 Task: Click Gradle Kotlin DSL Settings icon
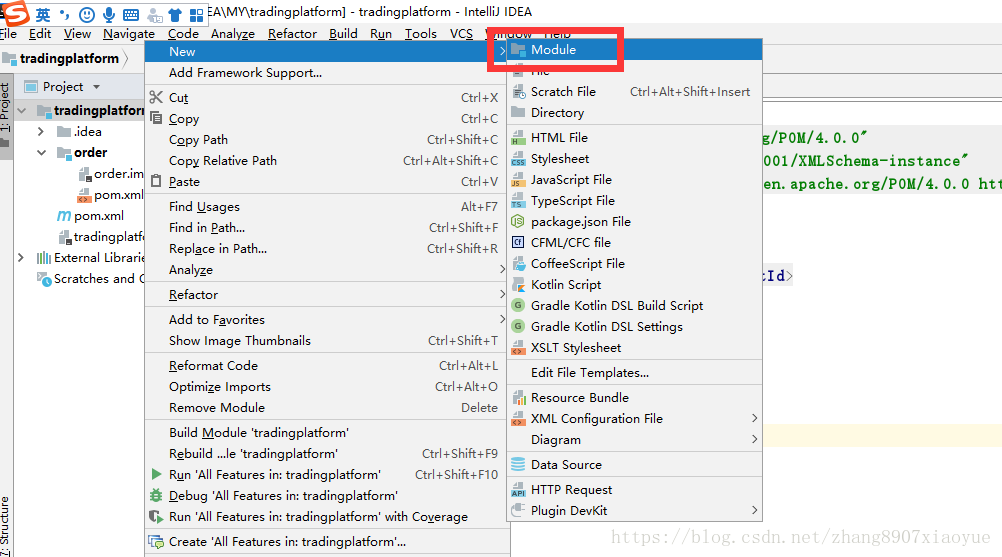[x=518, y=326]
